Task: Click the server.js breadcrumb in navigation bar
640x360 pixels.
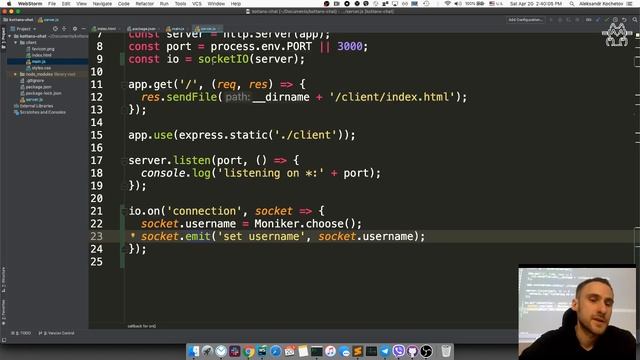Action: point(48,20)
